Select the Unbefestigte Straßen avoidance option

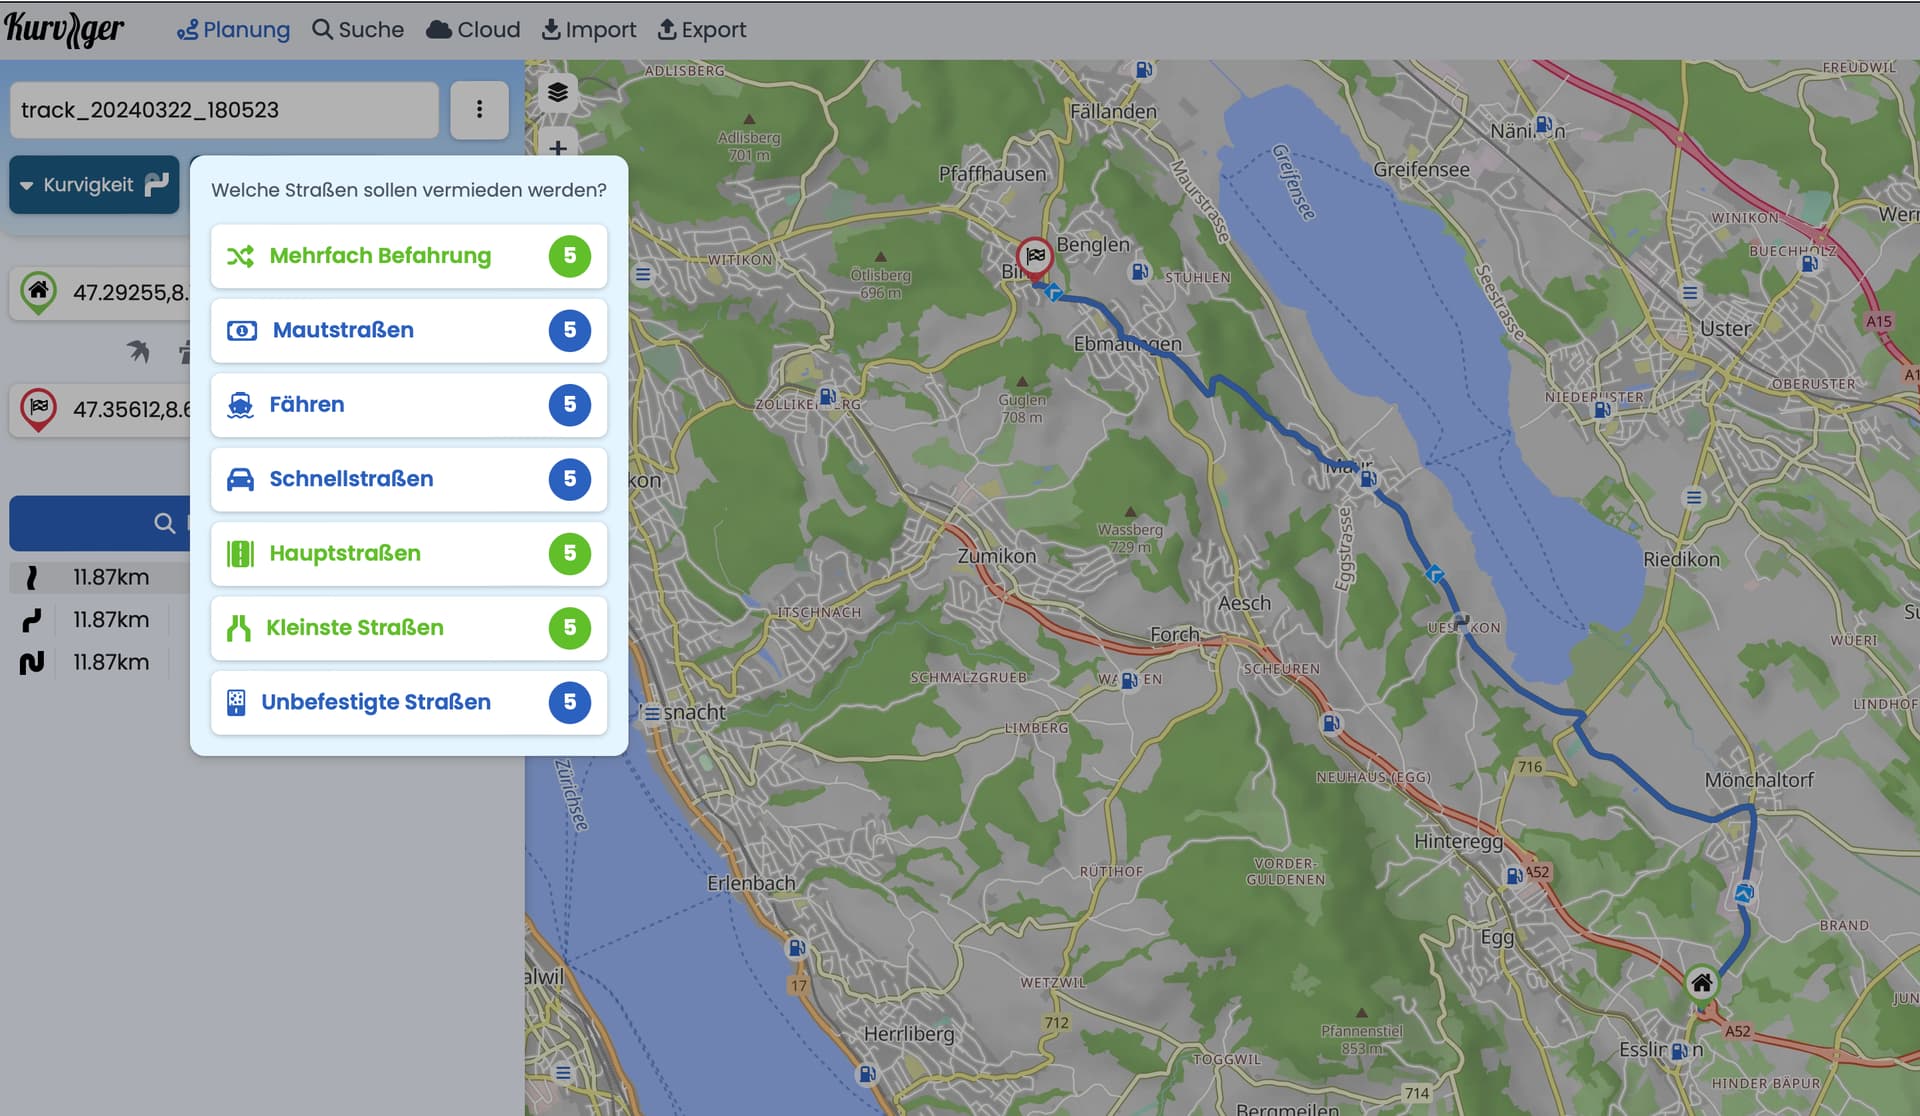(409, 702)
